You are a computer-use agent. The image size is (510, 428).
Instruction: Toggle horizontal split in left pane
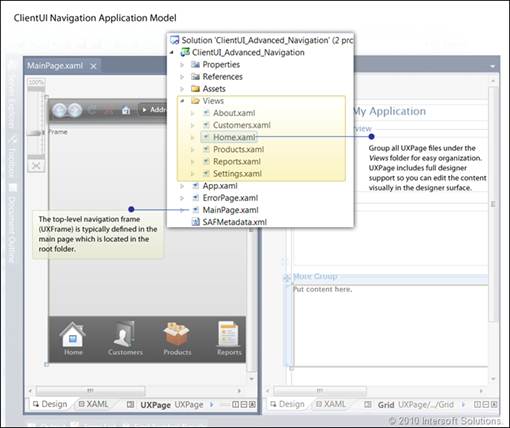tap(244, 405)
